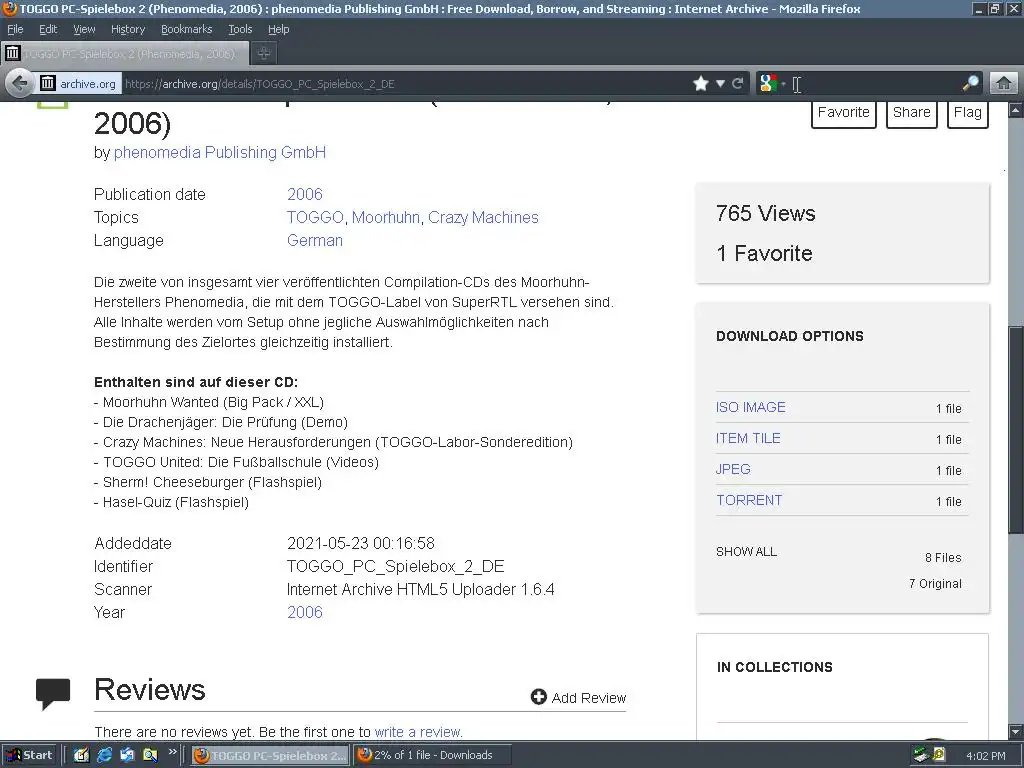Go back with the back arrow button
The width and height of the screenshot is (1024, 768).
(20, 83)
